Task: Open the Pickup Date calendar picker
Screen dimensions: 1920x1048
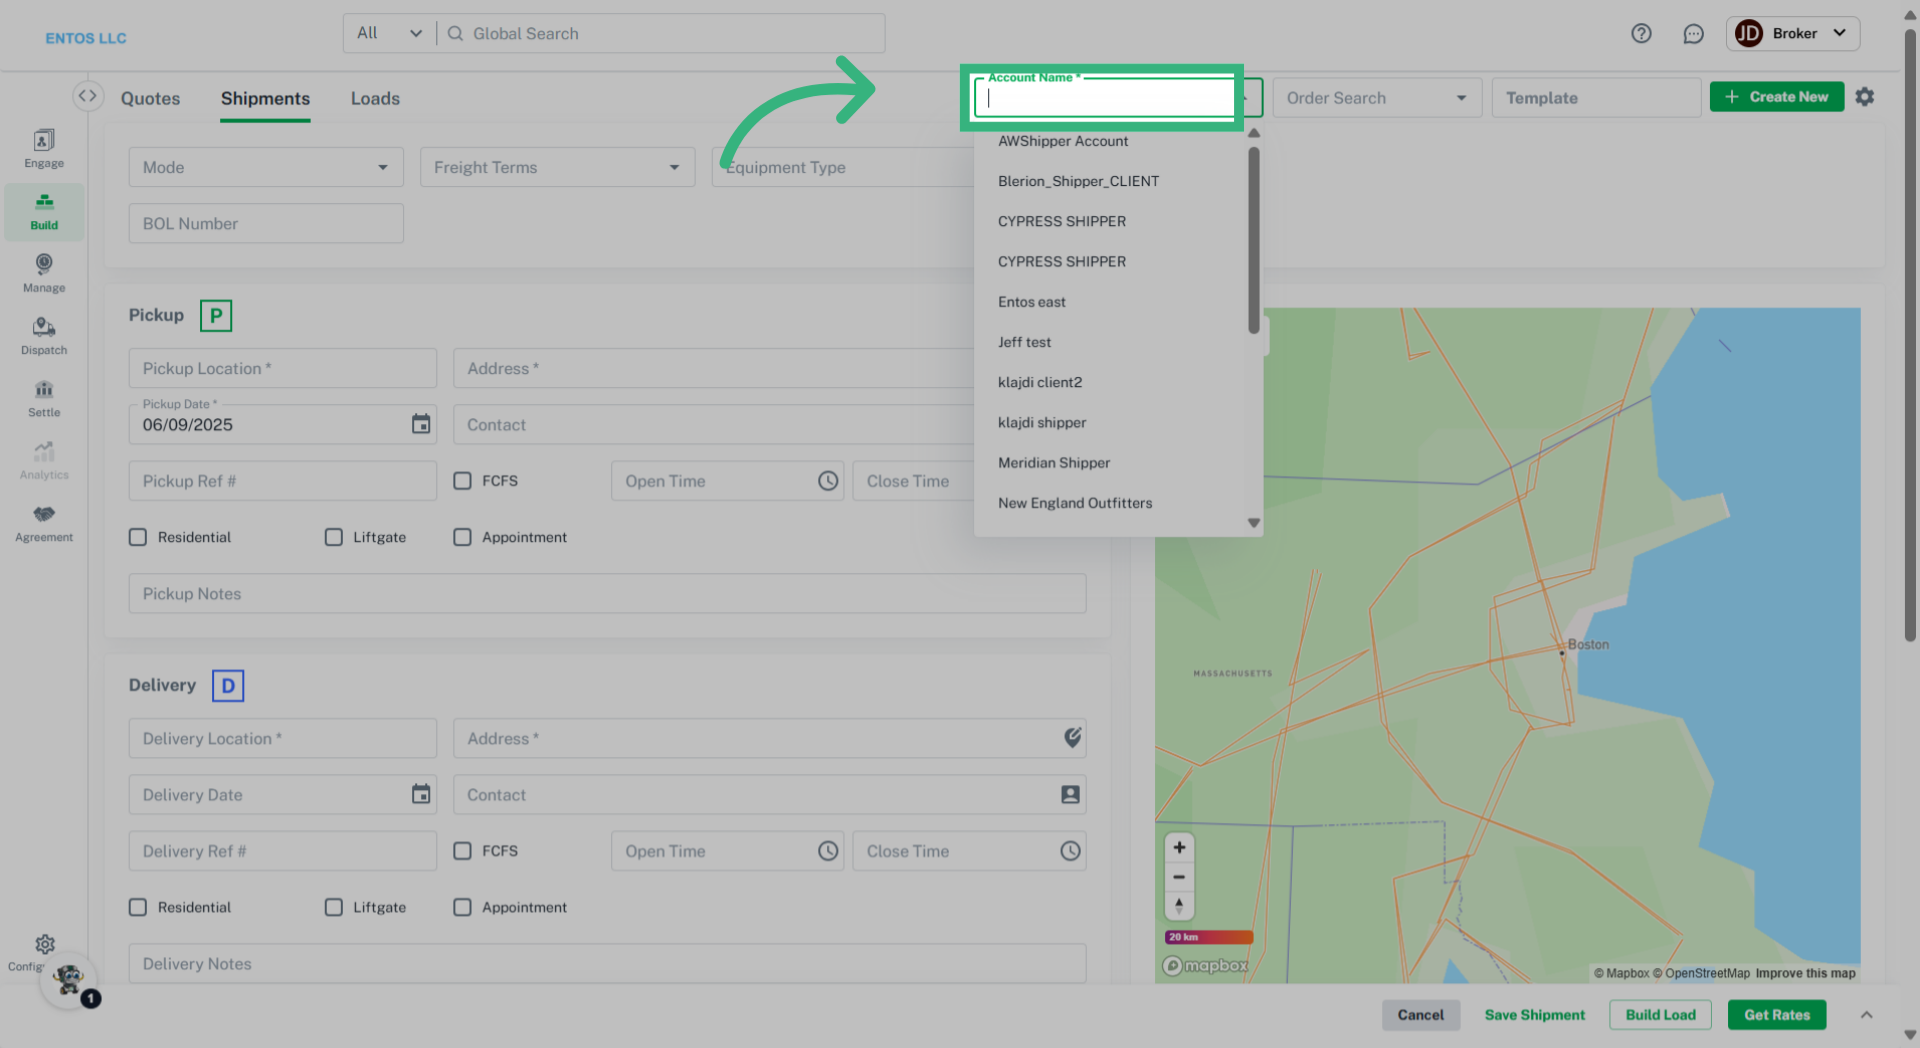Action: (x=421, y=424)
